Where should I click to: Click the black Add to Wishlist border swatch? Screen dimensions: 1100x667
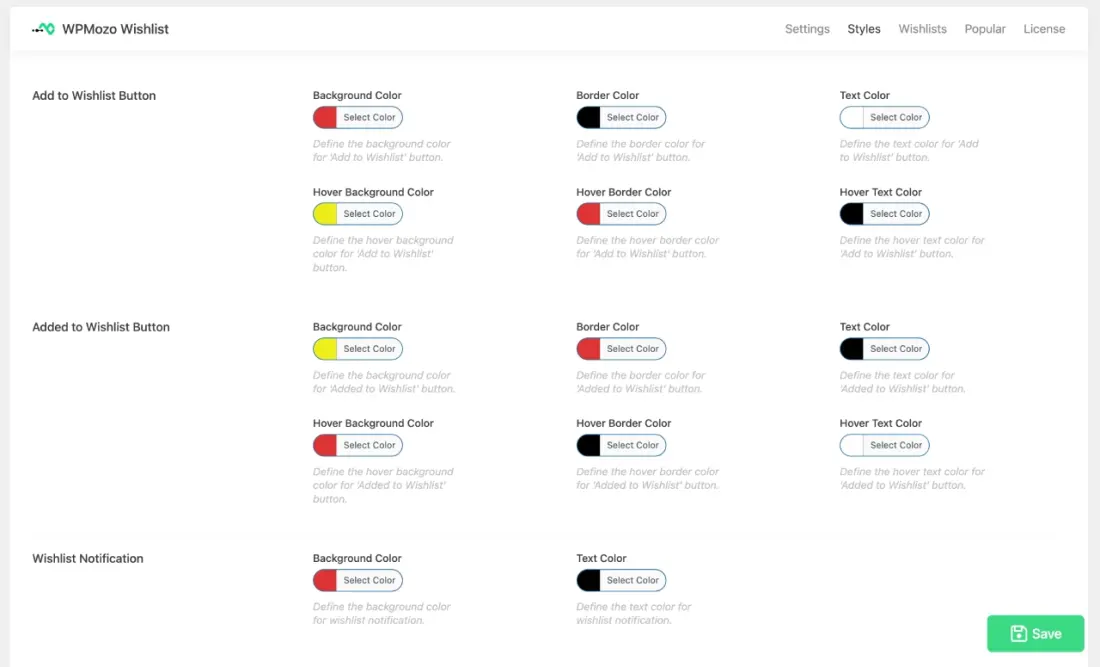[589, 117]
